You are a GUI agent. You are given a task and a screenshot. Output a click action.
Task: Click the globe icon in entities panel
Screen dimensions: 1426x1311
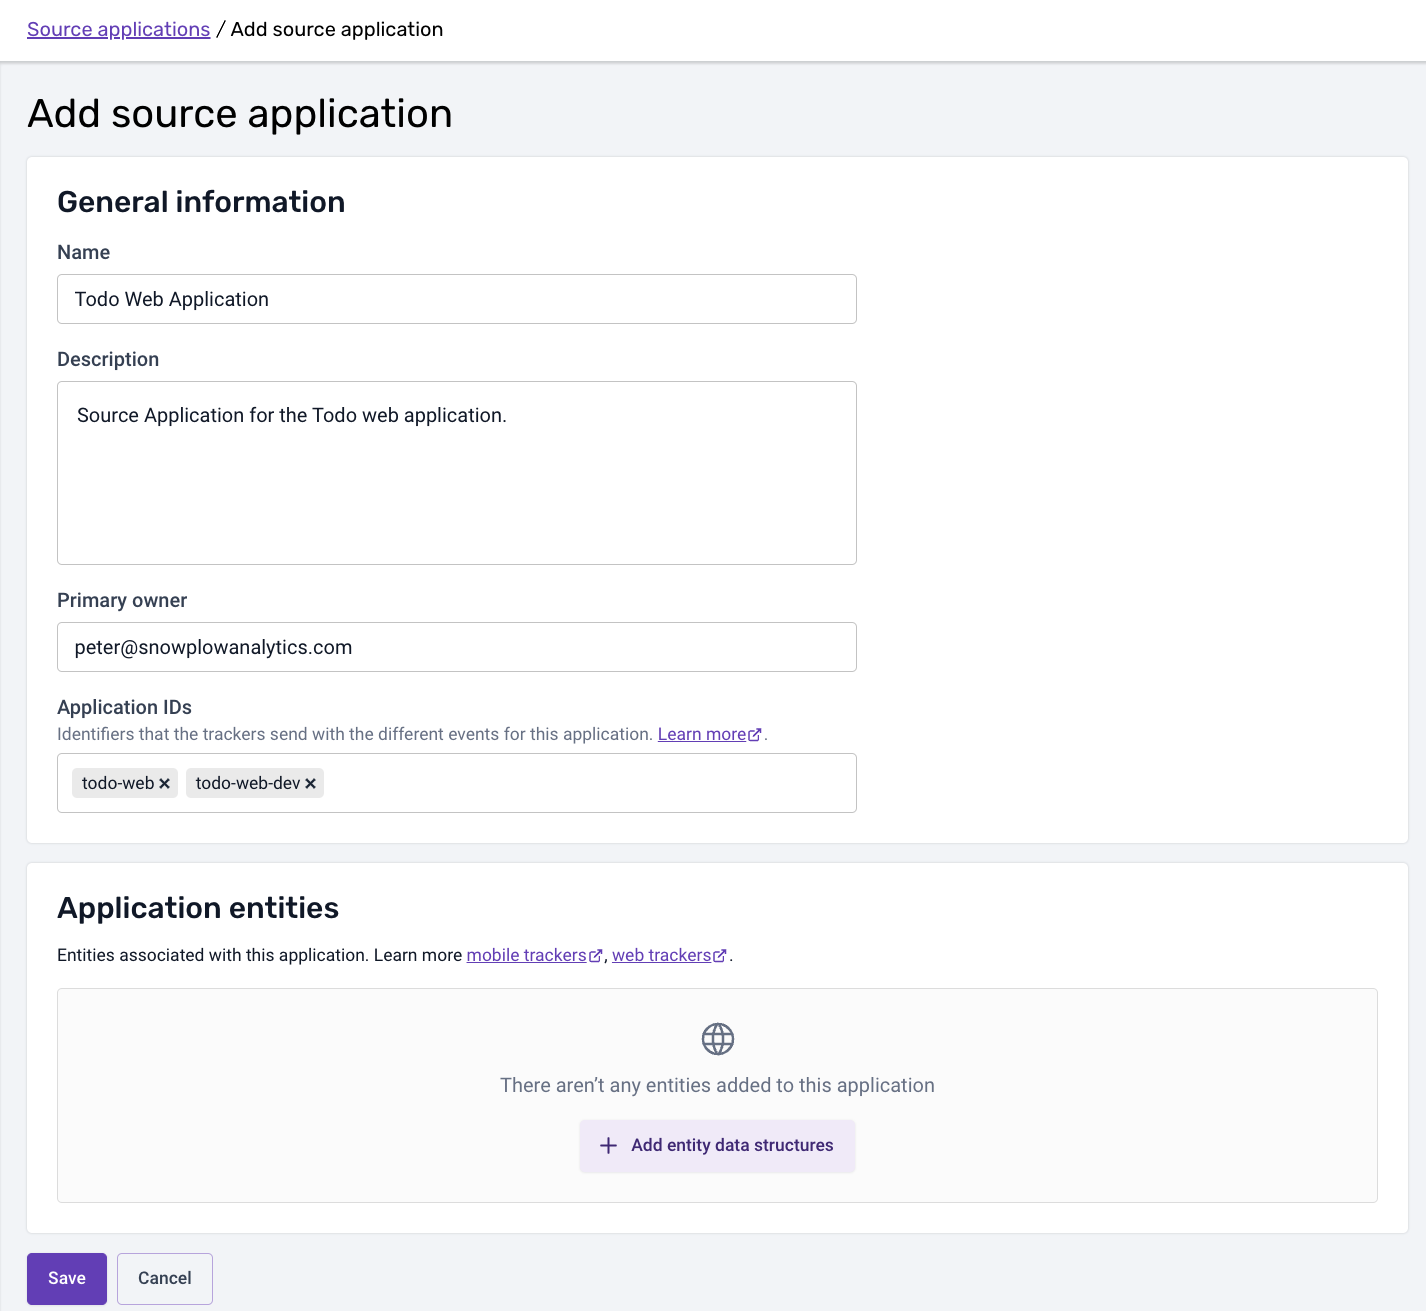[x=718, y=1039]
